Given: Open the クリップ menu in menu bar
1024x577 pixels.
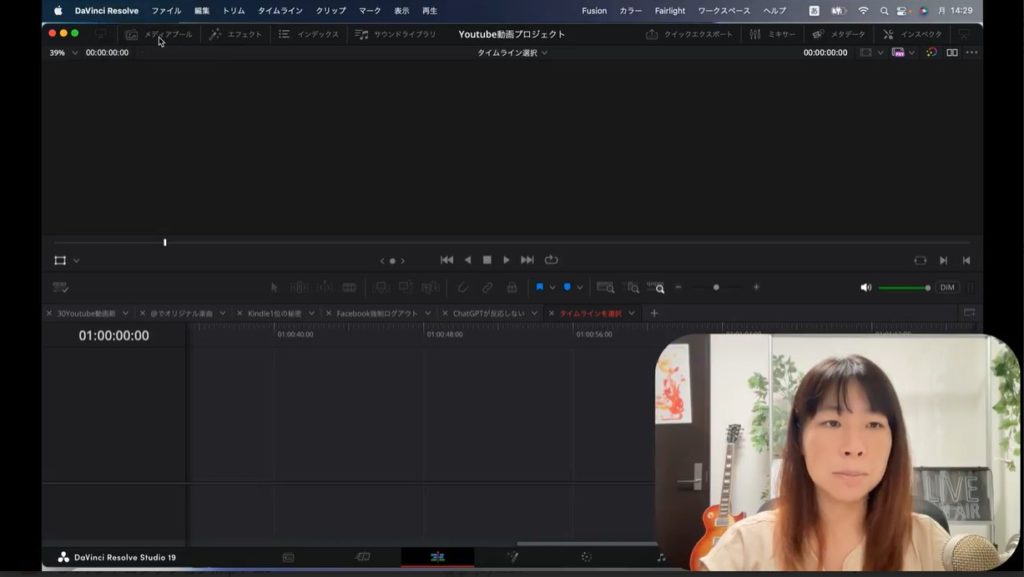Looking at the screenshot, I should pyautogui.click(x=330, y=11).
